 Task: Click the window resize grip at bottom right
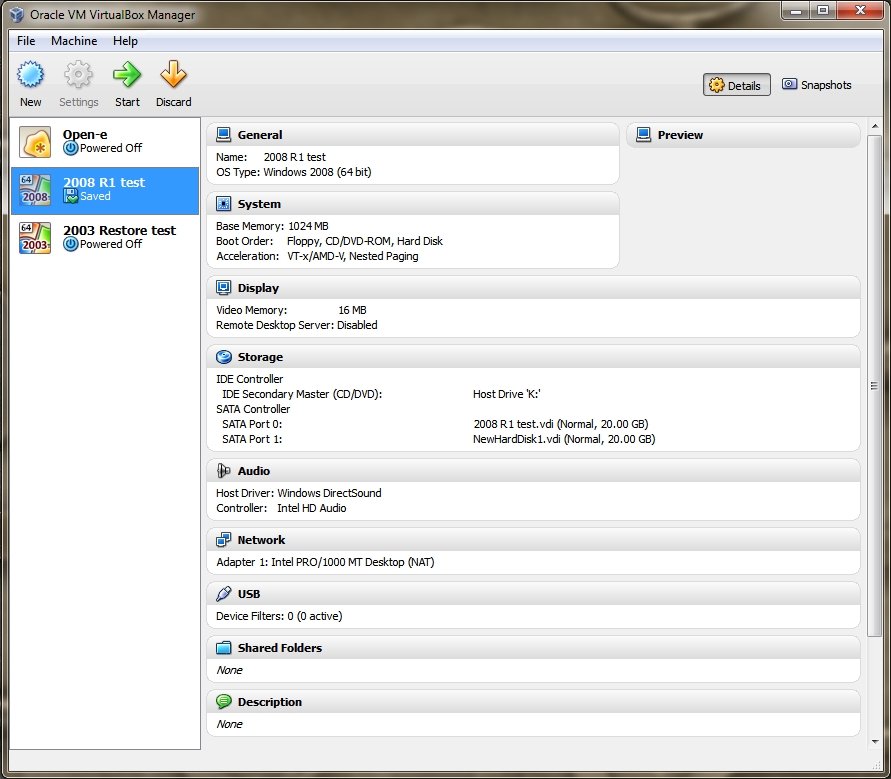[876, 766]
